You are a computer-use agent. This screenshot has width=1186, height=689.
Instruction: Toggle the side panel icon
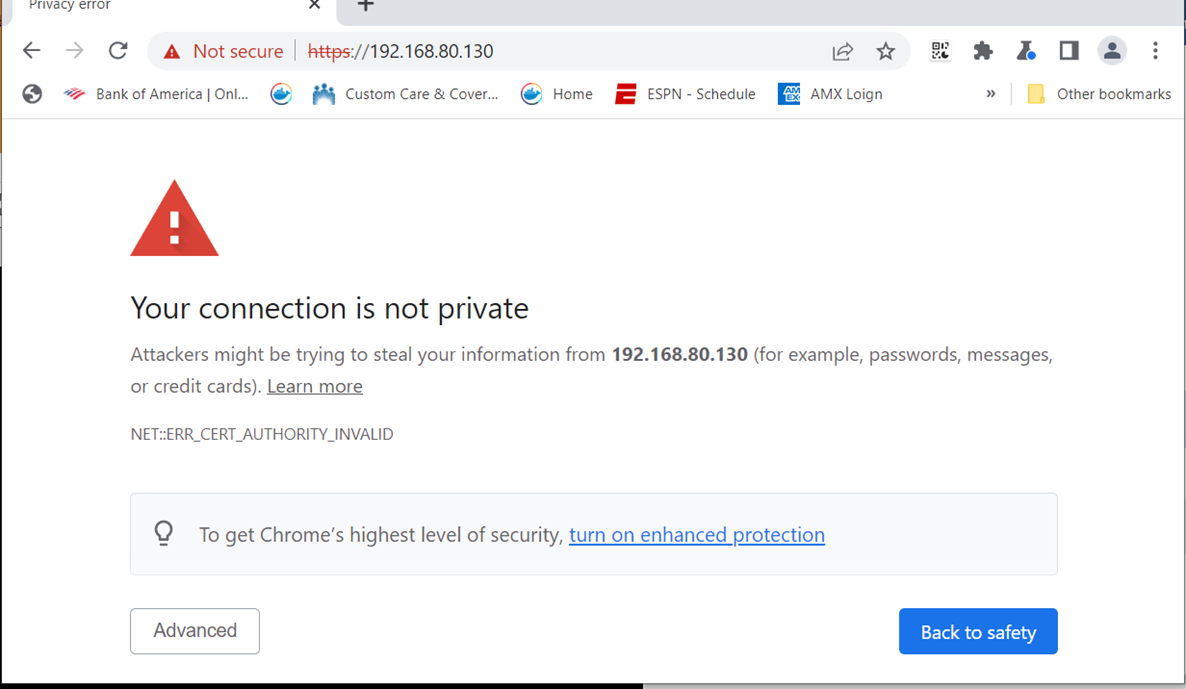pyautogui.click(x=1069, y=51)
